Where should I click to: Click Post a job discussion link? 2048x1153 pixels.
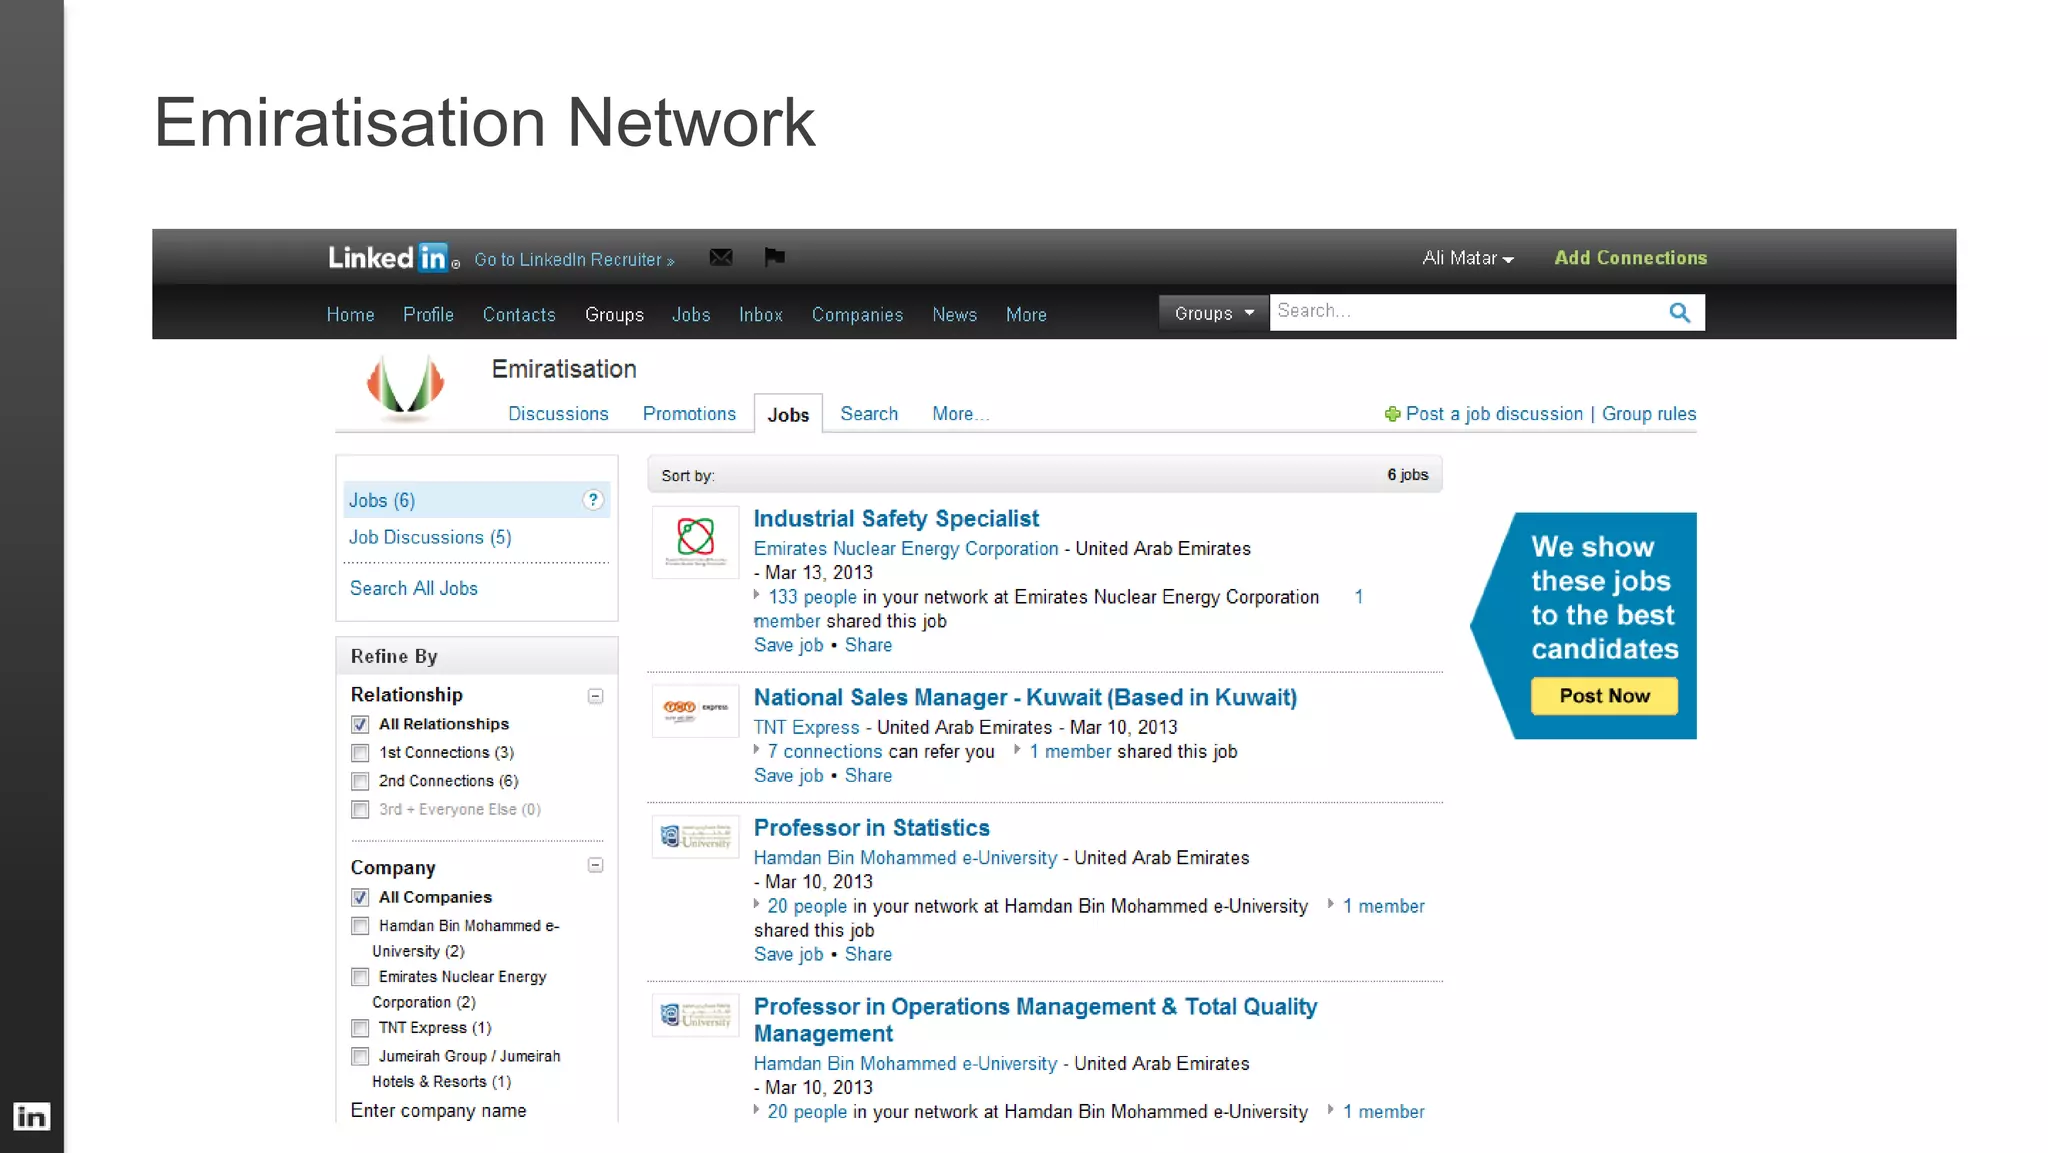coord(1494,414)
